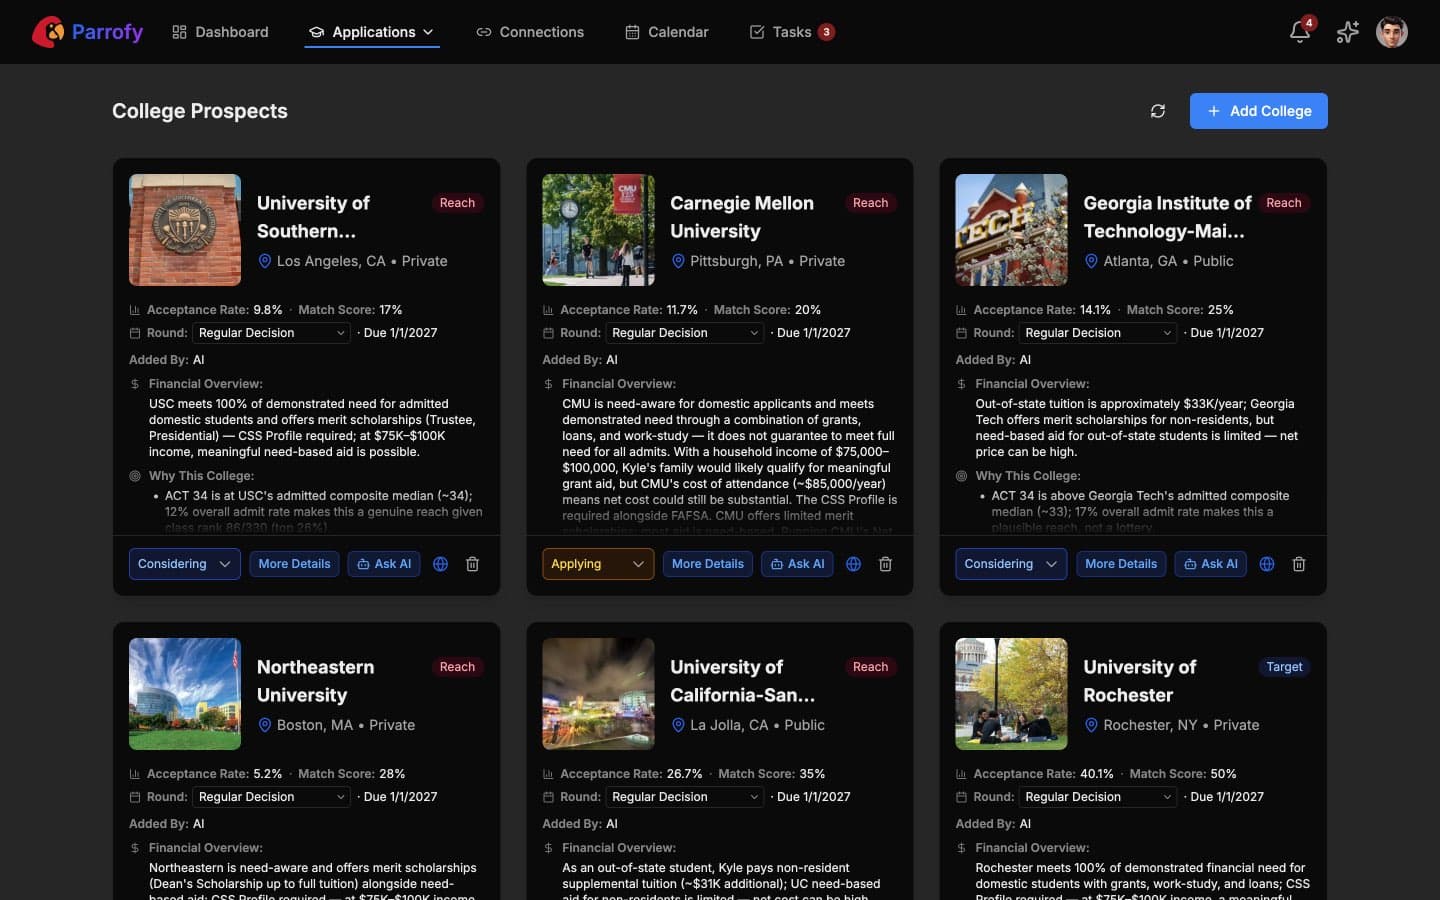
Task: Open website globe for University of Southern California
Action: (440, 564)
